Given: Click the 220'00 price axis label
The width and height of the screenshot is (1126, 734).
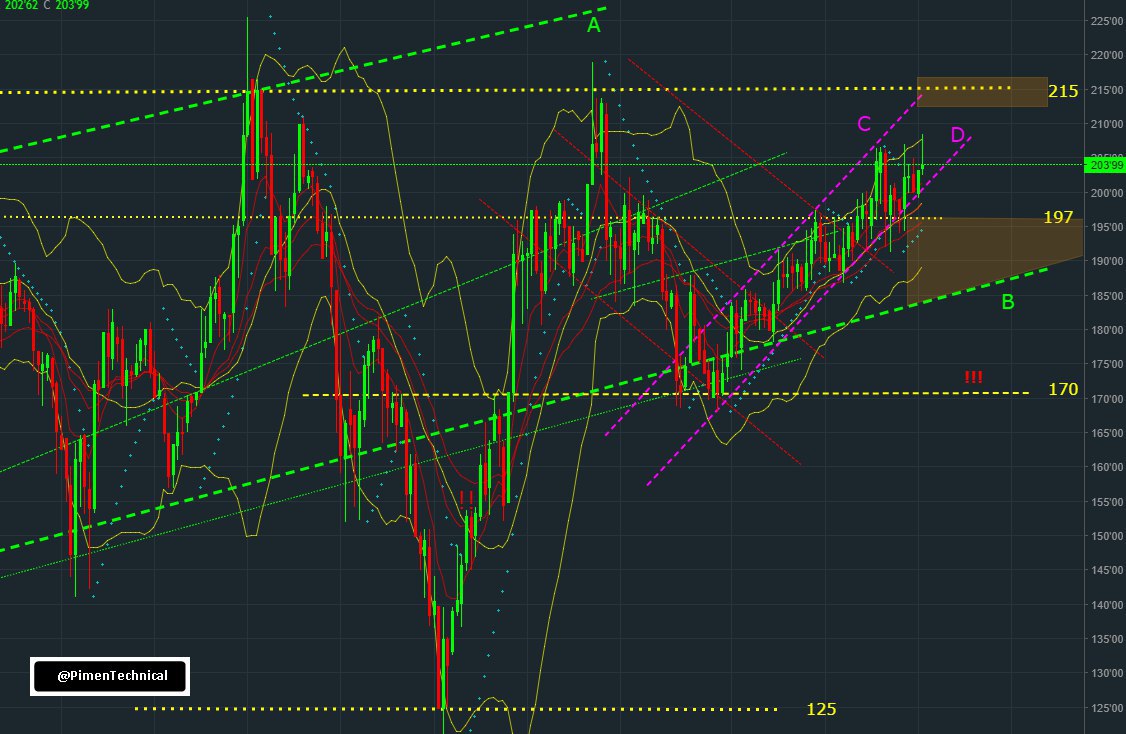Looking at the screenshot, I should coord(1107,55).
